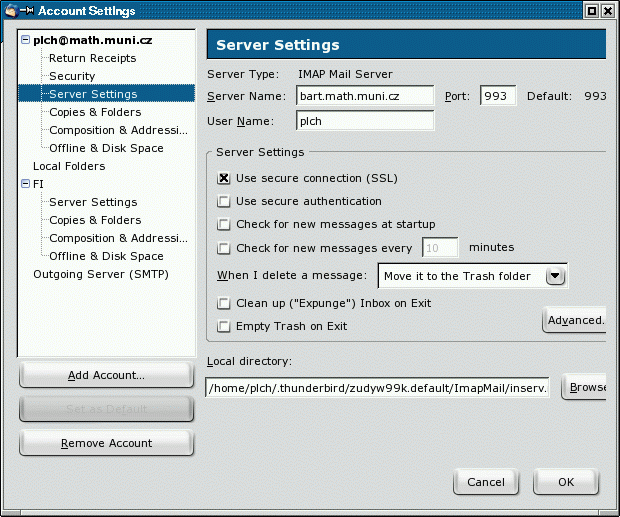Open Copies & Folders under plch@math.muni.cz
Screen dimensions: 620x517
pyautogui.click(x=95, y=112)
